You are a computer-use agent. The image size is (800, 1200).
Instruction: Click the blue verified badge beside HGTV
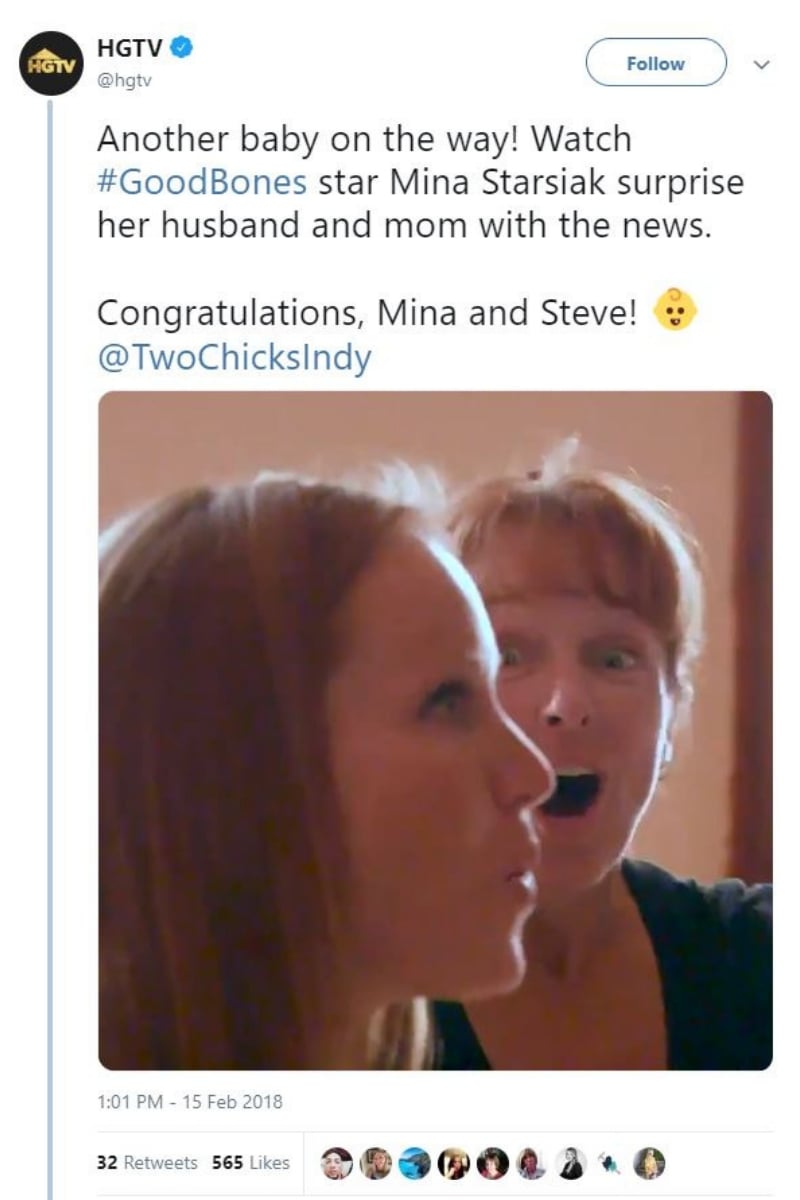183,45
